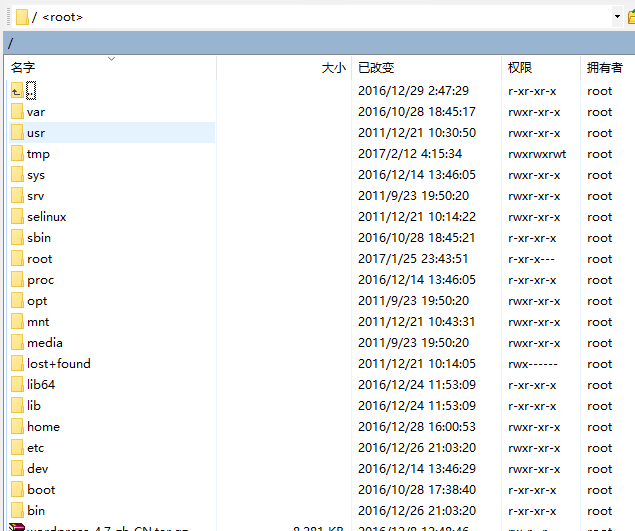Select the media folder entry

click(x=44, y=343)
